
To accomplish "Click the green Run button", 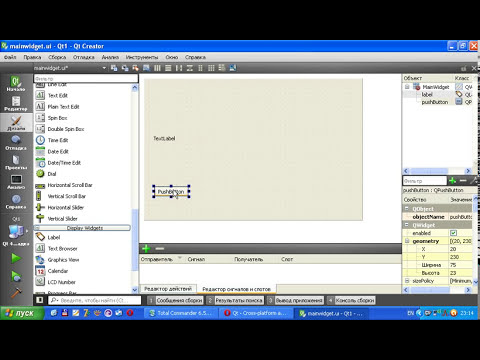I will point(16,258).
